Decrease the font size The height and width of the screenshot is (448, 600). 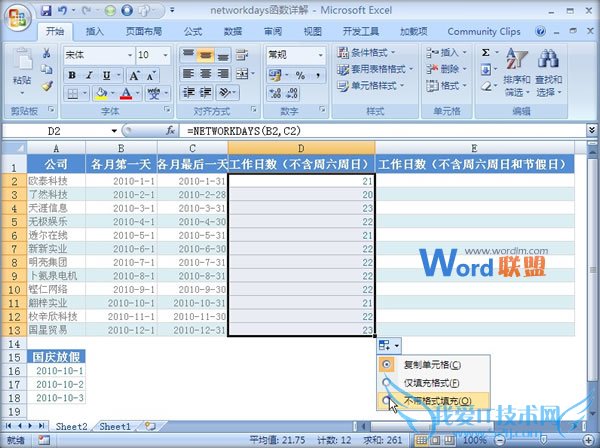coord(151,75)
